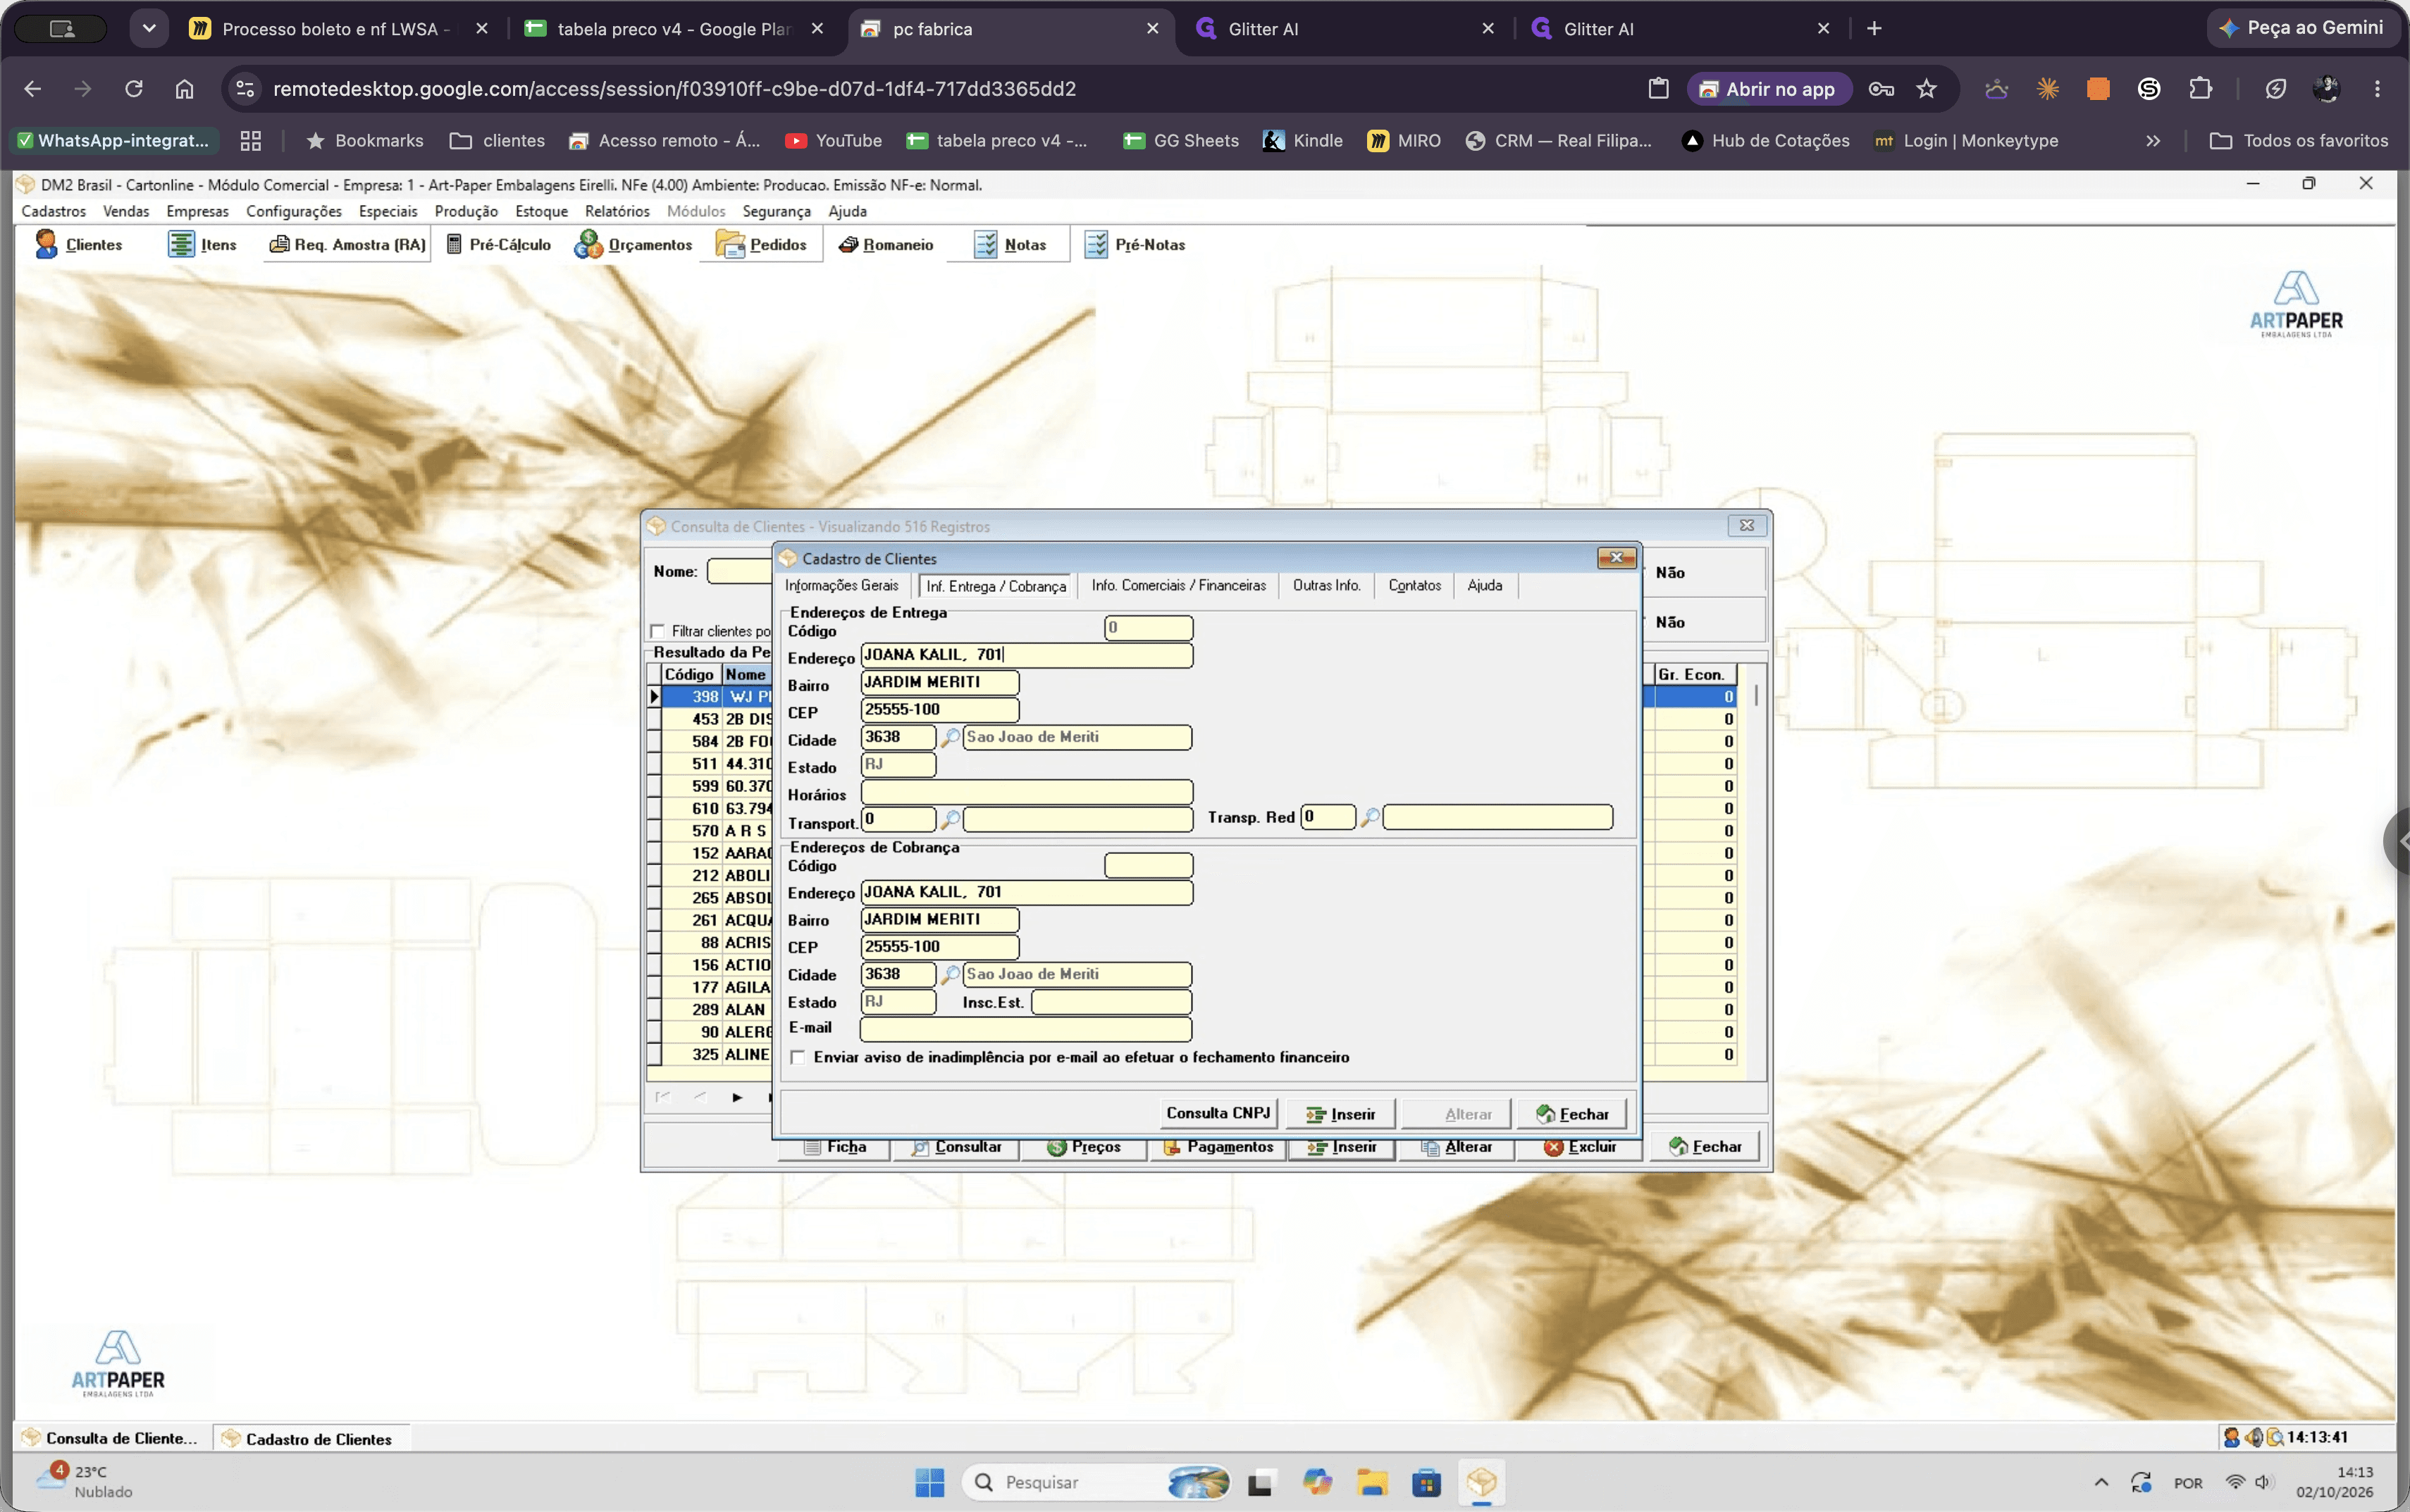Open the Romaneio toolbar button
The image size is (2410, 1512).
coord(886,245)
